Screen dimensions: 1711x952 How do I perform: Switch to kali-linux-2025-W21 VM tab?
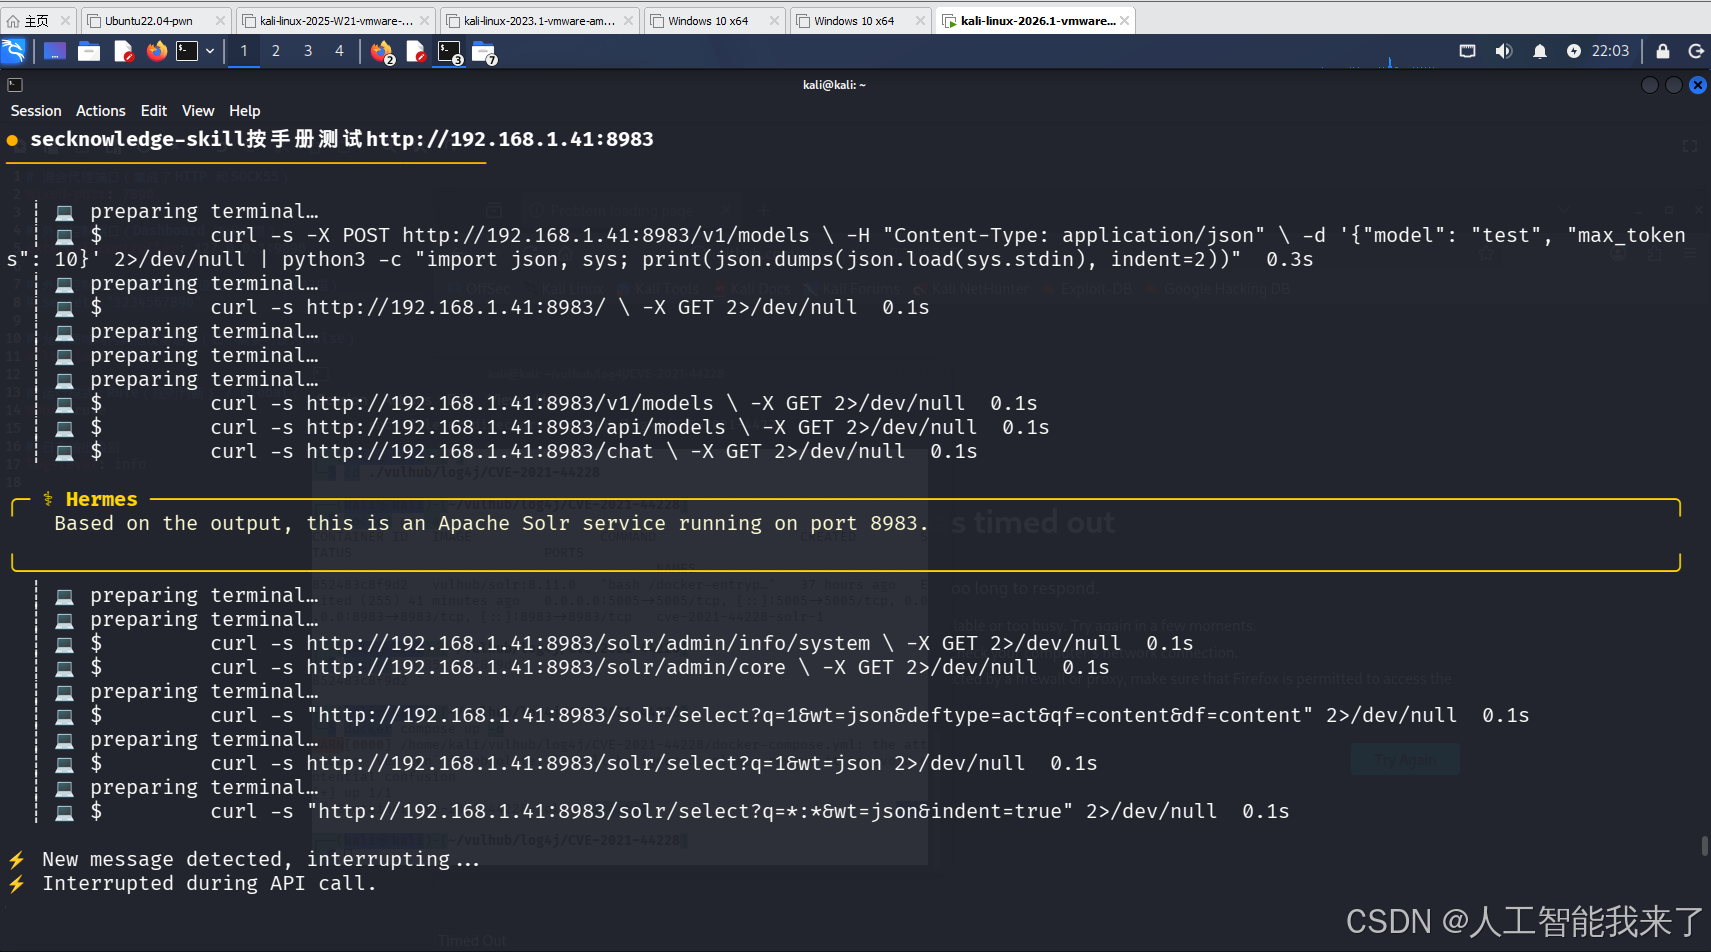[335, 20]
